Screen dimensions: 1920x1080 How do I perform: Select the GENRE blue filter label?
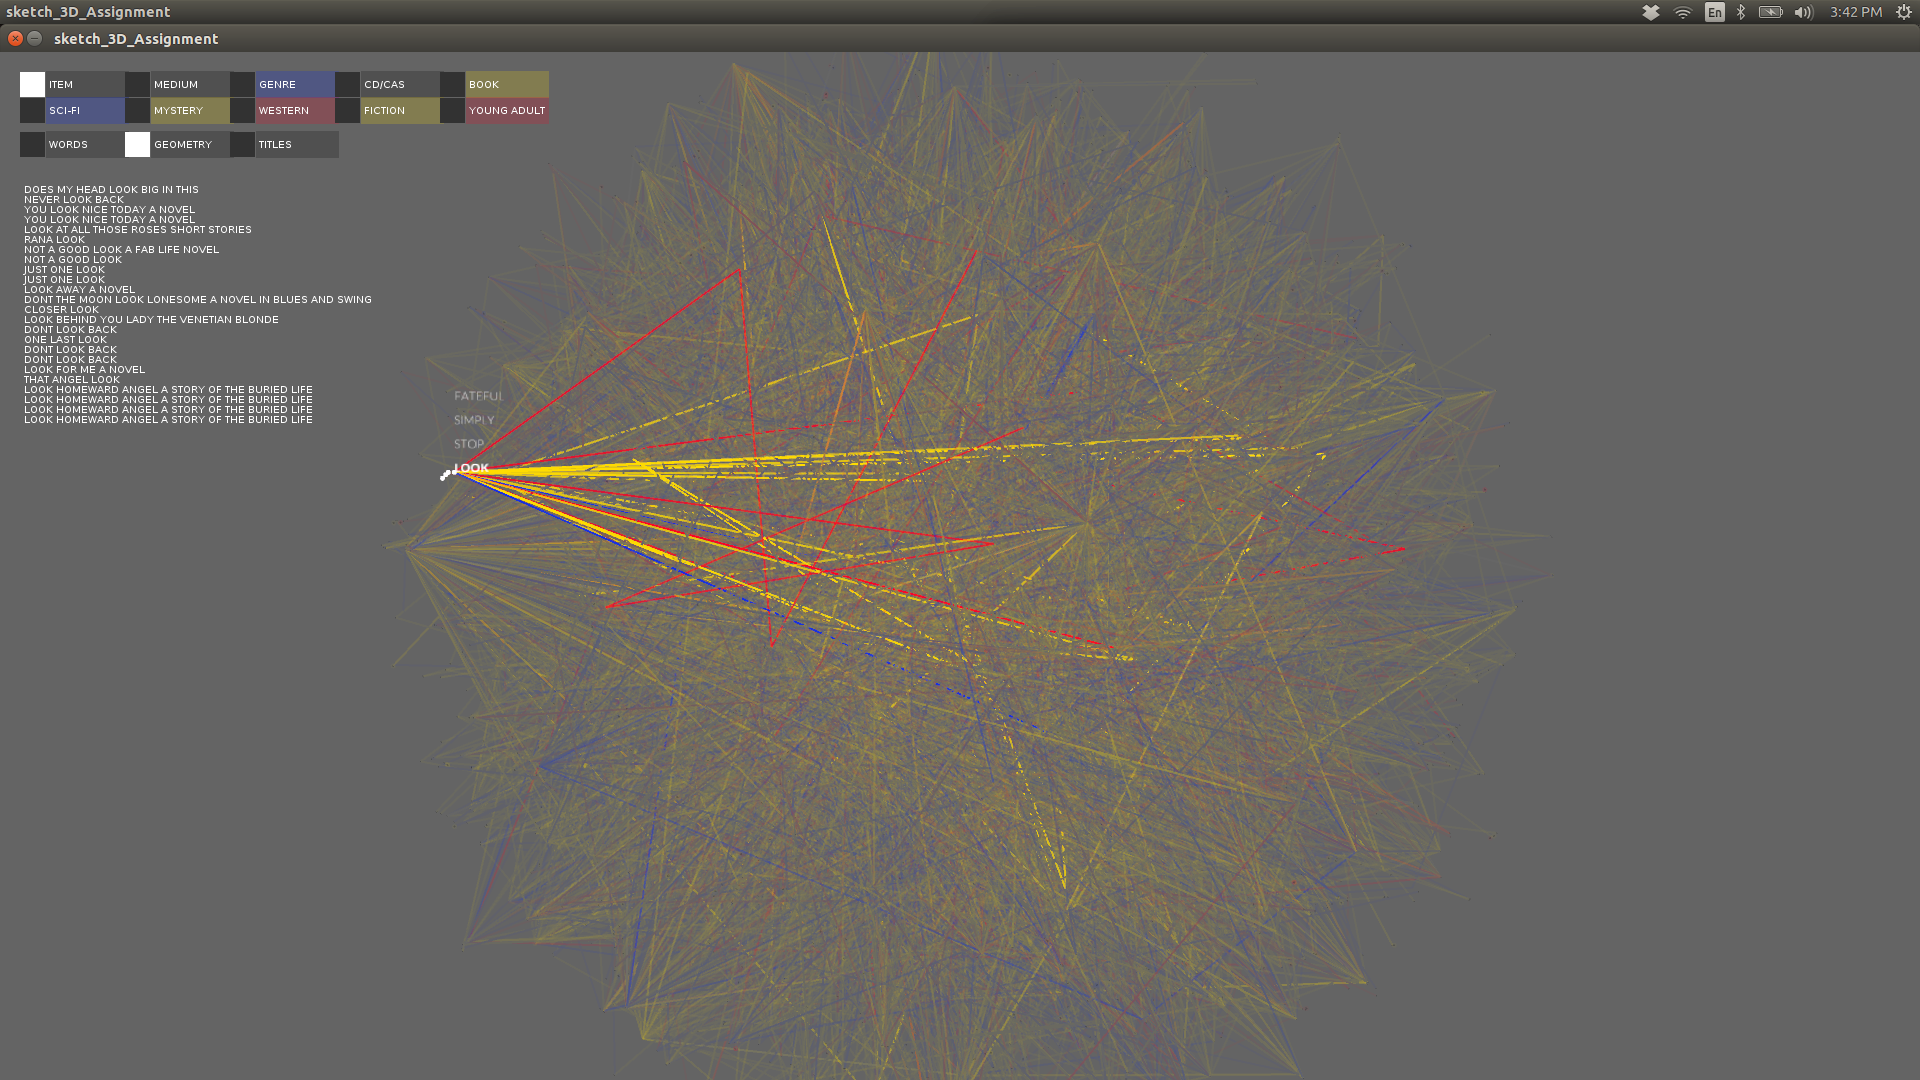(x=294, y=84)
